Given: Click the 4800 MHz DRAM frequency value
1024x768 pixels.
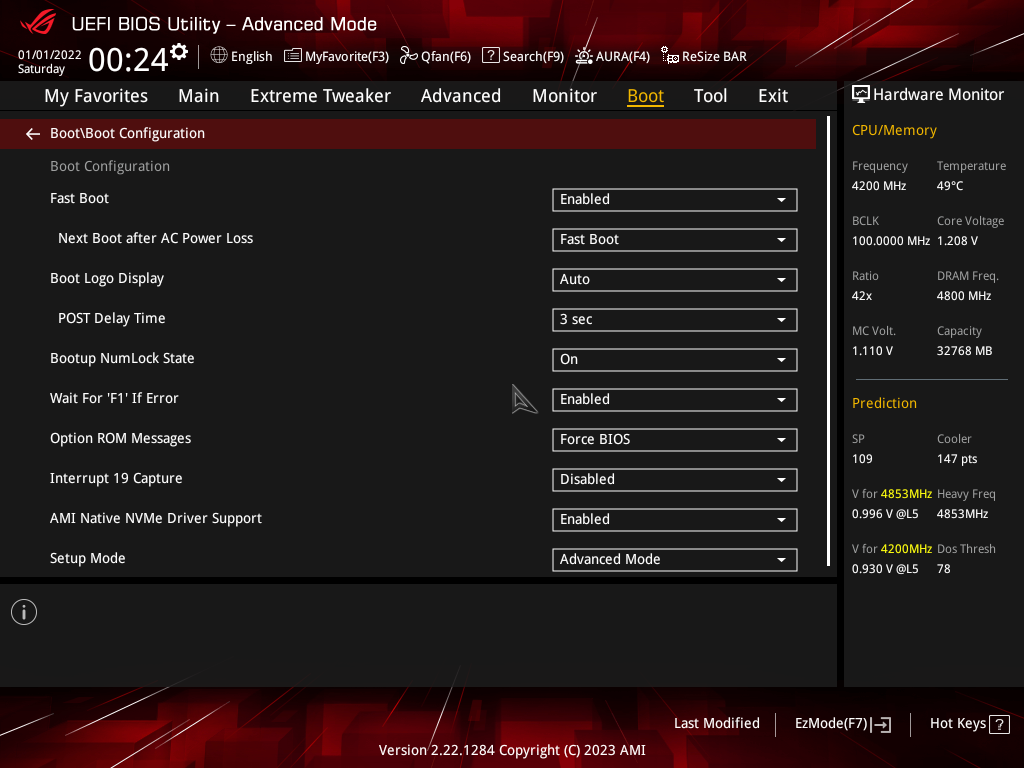Looking at the screenshot, I should pyautogui.click(x=964, y=296).
